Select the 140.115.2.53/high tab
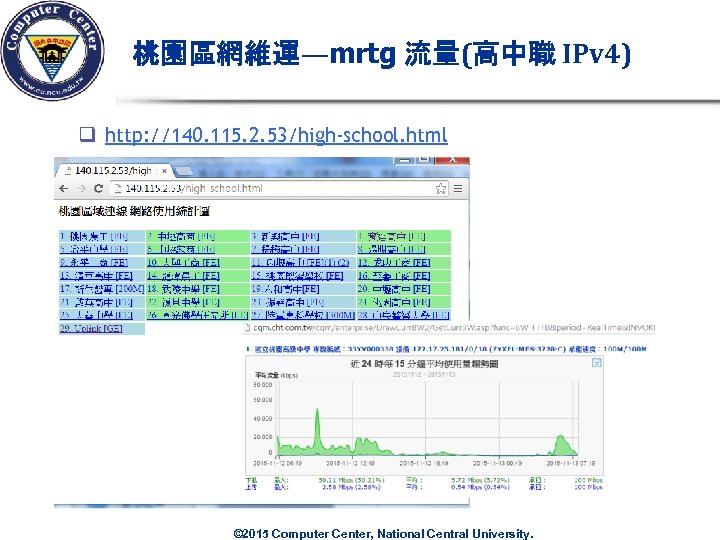The height and width of the screenshot is (540, 720). click(x=112, y=171)
